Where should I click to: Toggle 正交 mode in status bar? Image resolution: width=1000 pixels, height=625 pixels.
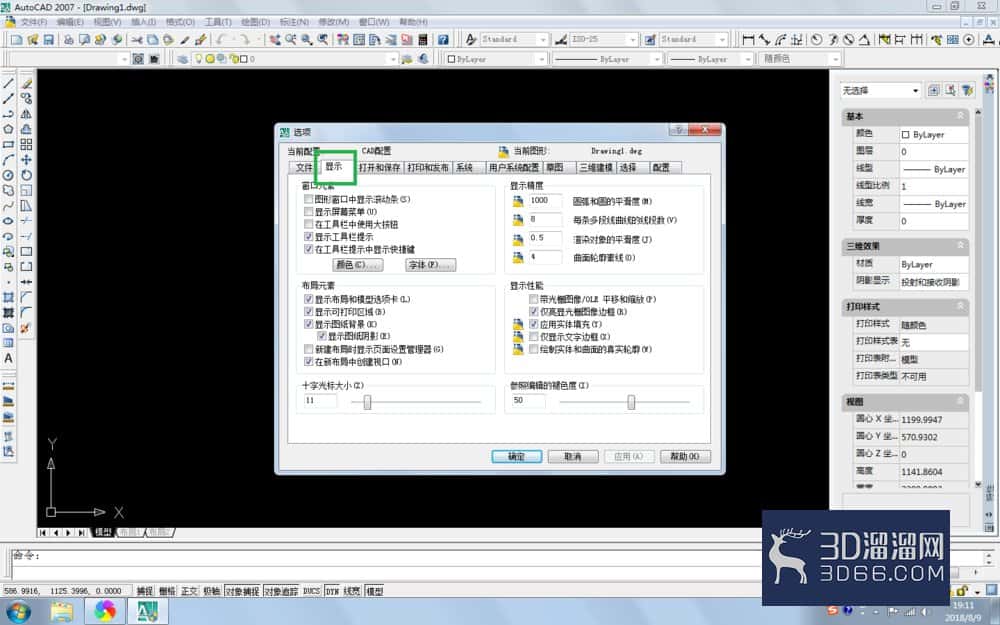[189, 591]
